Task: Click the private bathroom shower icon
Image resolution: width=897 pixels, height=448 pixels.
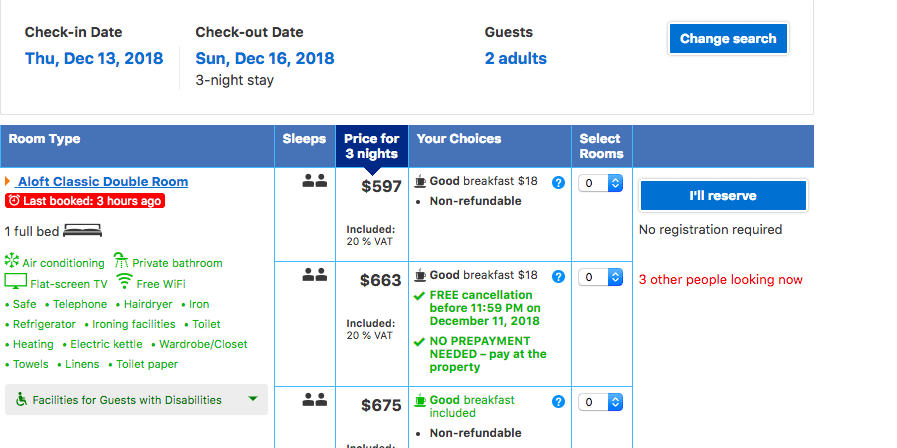Action: pos(121,260)
